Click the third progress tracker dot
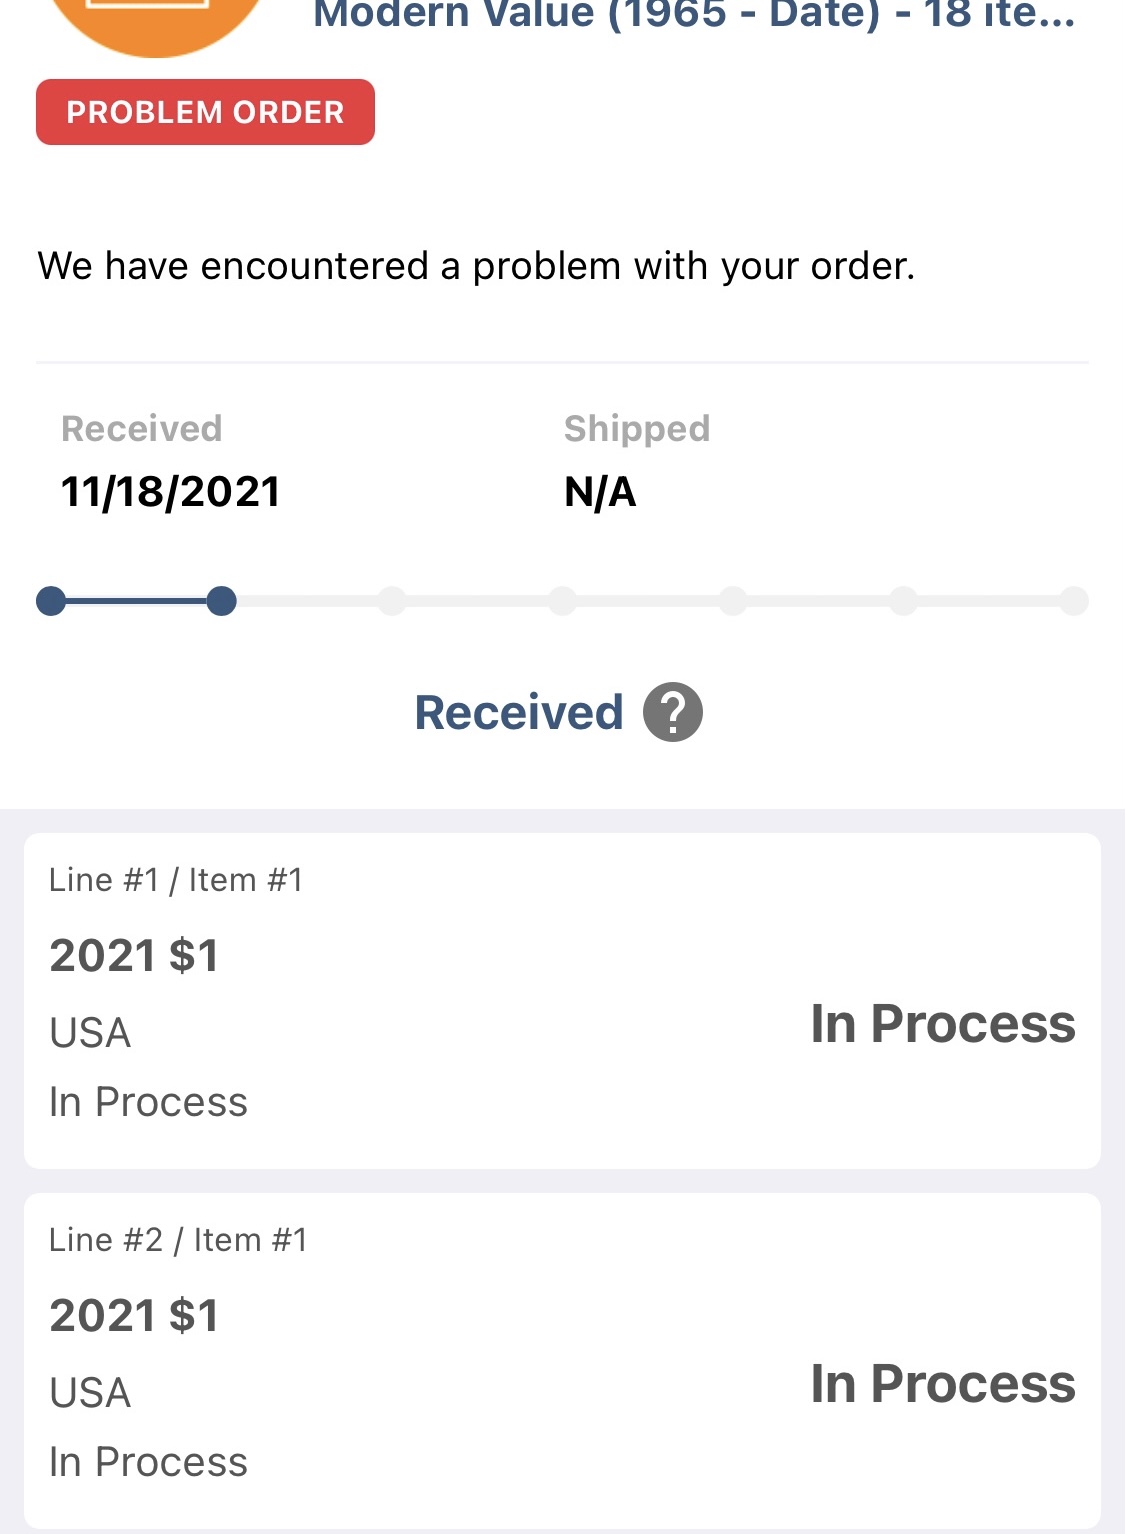The width and height of the screenshot is (1125, 1534). (392, 601)
